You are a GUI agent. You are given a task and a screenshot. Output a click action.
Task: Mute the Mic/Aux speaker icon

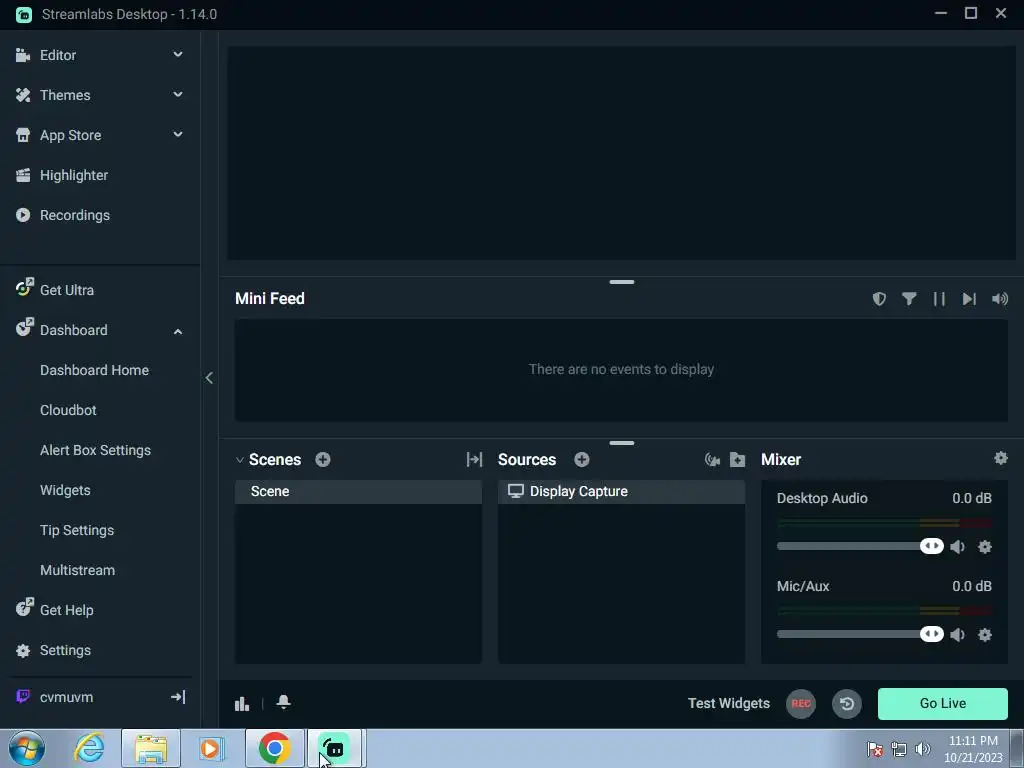(957, 635)
